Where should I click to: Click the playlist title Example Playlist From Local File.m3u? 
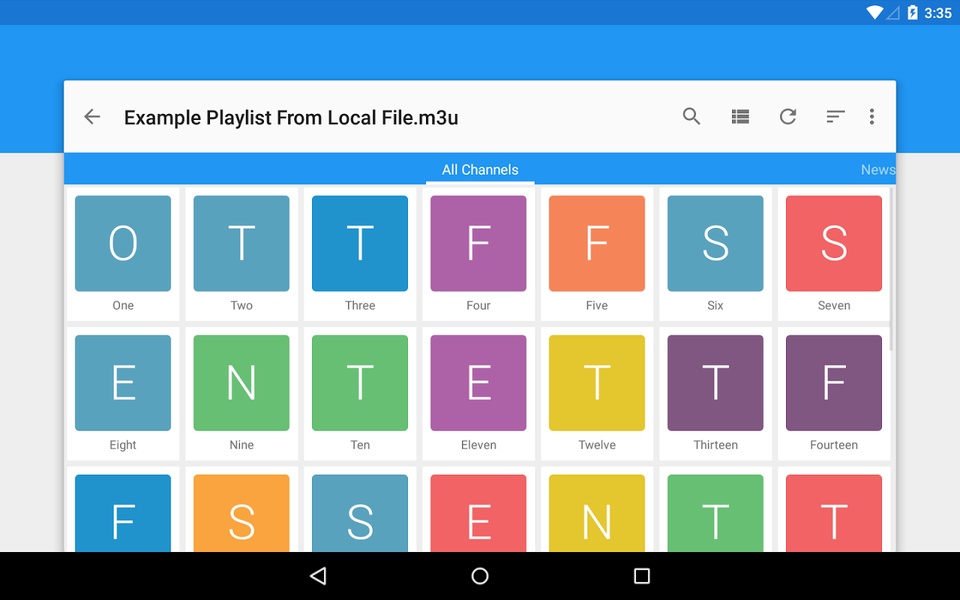tap(291, 117)
